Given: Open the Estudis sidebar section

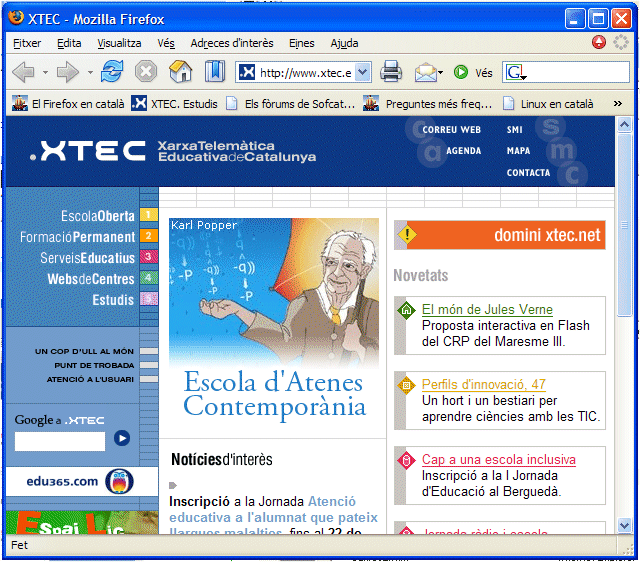Looking at the screenshot, I should click(x=113, y=300).
